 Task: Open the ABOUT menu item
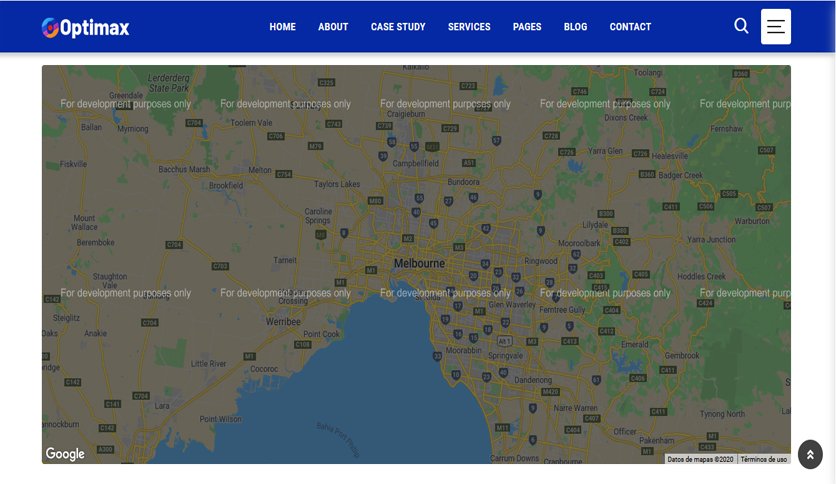click(333, 27)
